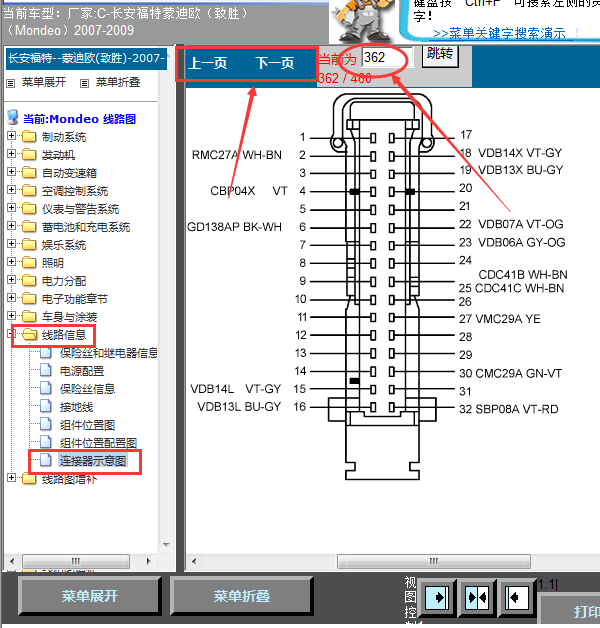Viewport: 600px width, 628px height.
Task: Expand the 线路图增补 tree node
Action: click(12, 478)
